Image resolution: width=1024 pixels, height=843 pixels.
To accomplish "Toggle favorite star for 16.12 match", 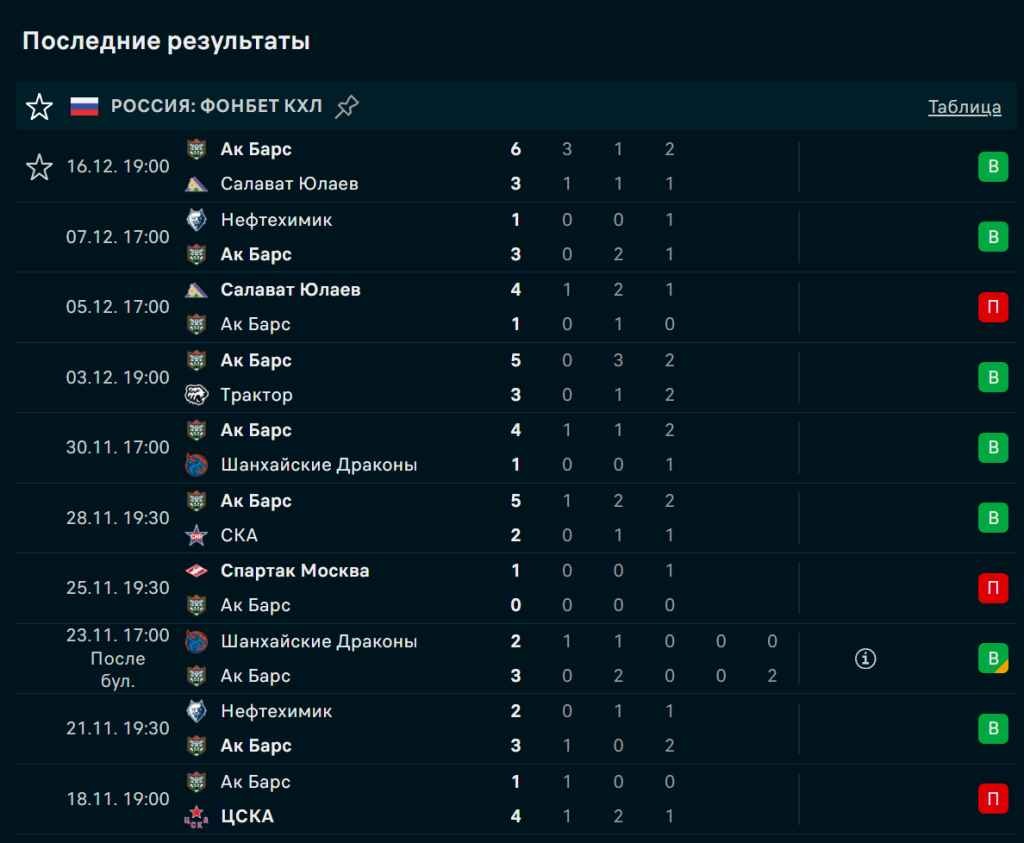I will 39,167.
